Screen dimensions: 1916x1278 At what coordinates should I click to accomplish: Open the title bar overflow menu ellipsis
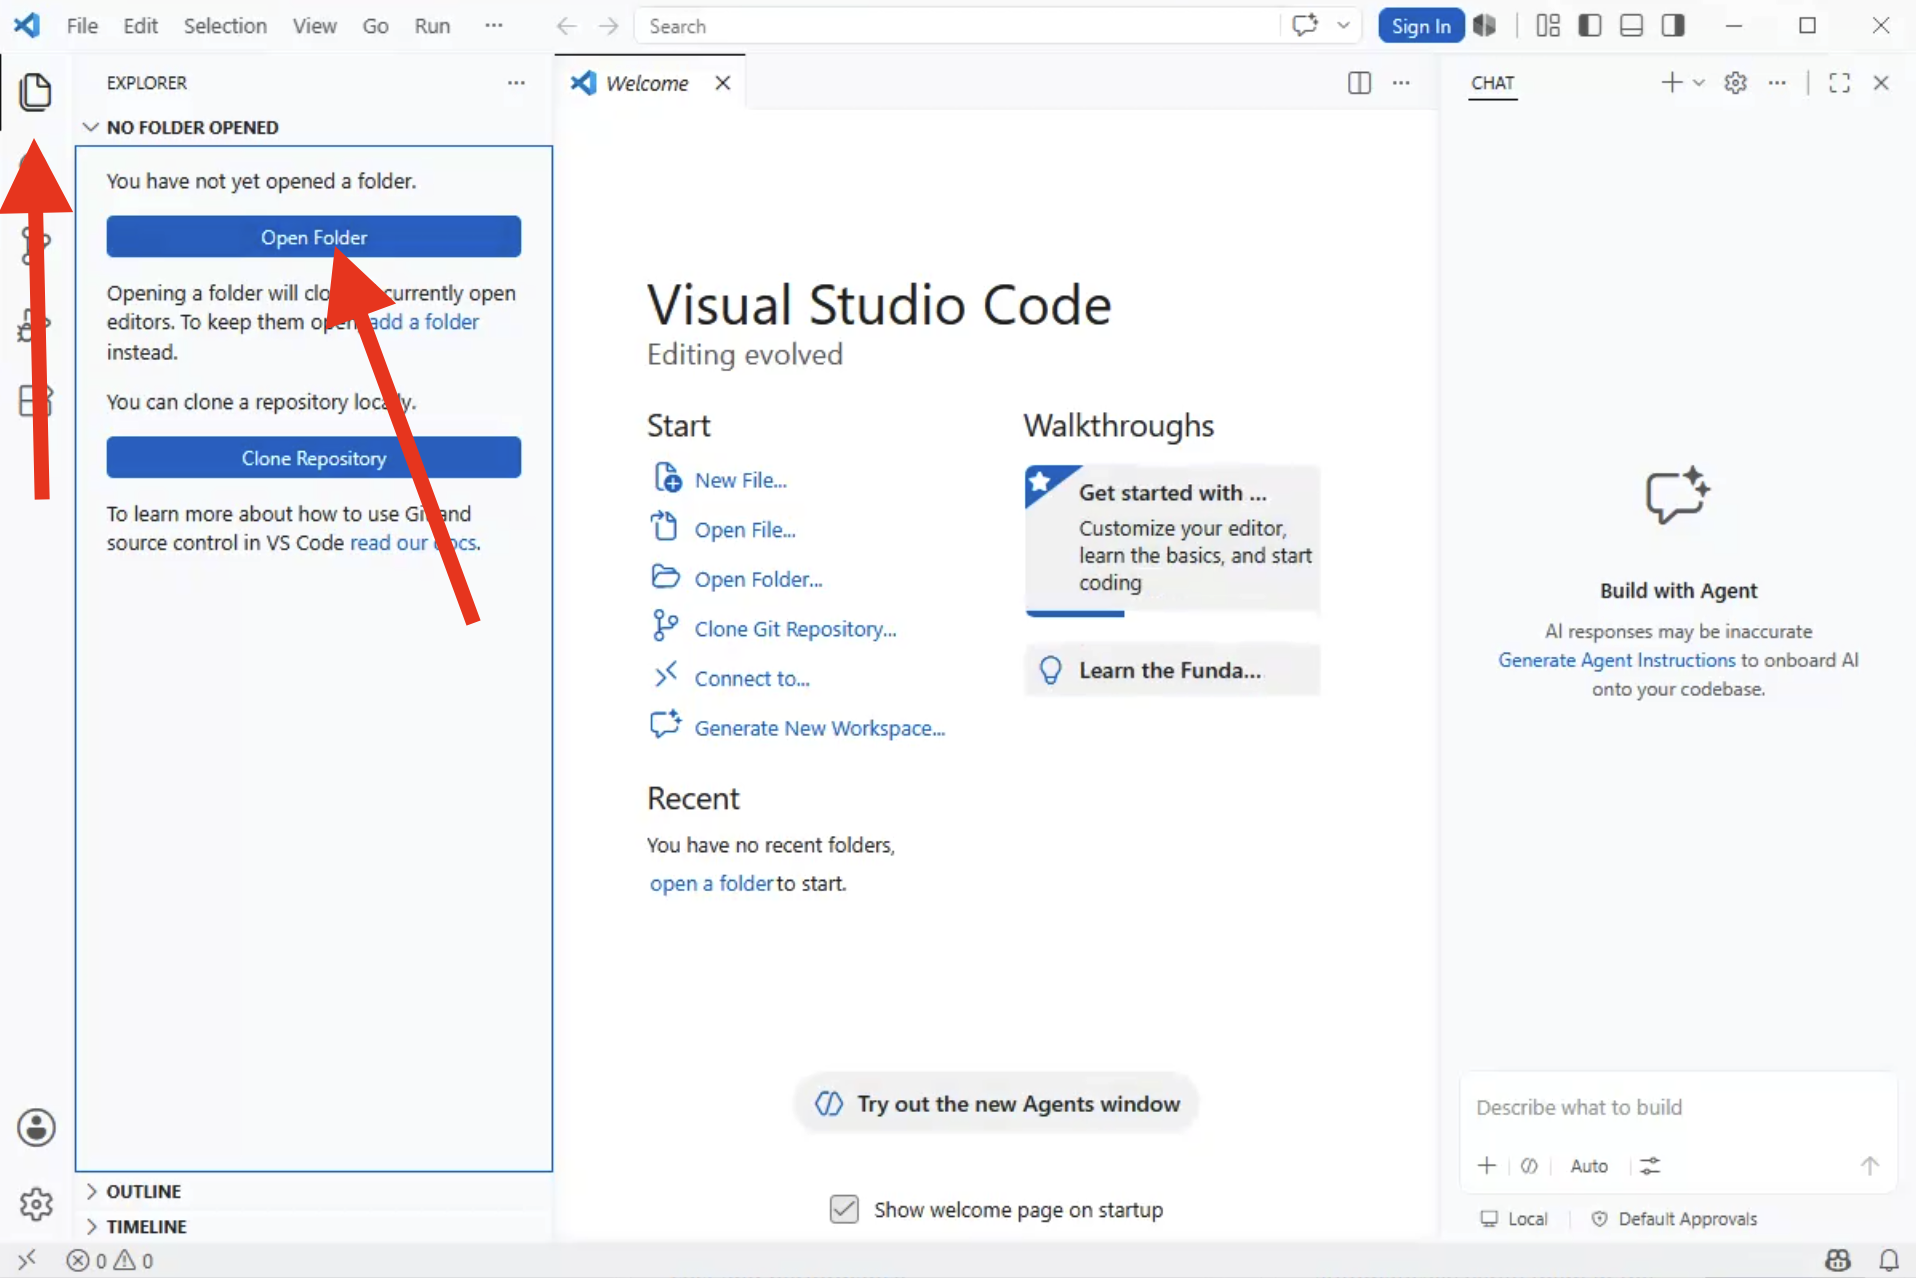[494, 26]
